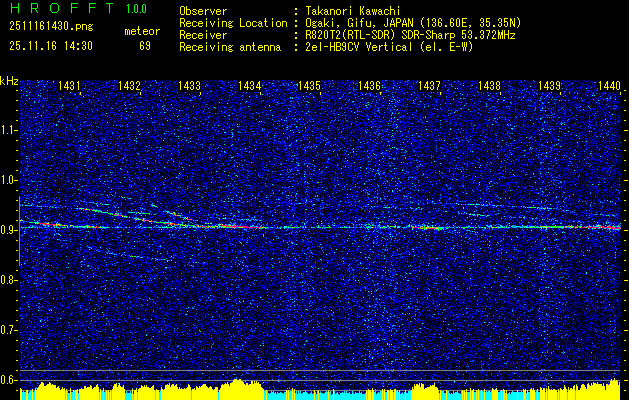The width and height of the screenshot is (629, 400).
Task: Click the 1437 time marker
Action: coord(429,85)
